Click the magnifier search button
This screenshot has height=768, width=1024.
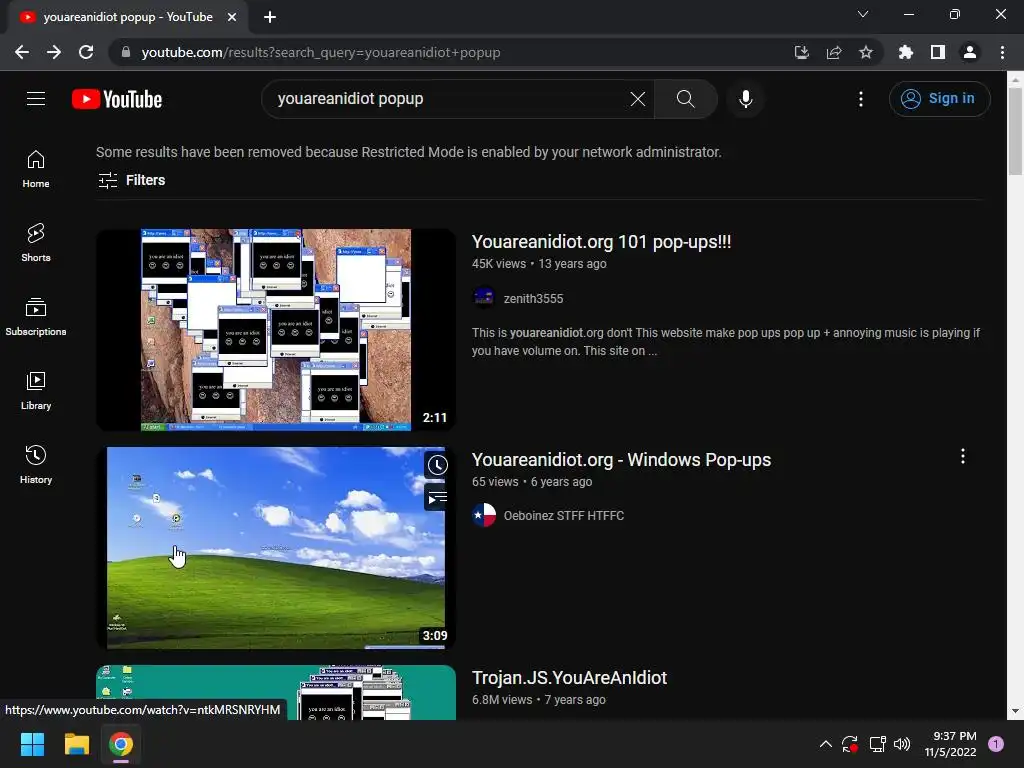coord(685,99)
